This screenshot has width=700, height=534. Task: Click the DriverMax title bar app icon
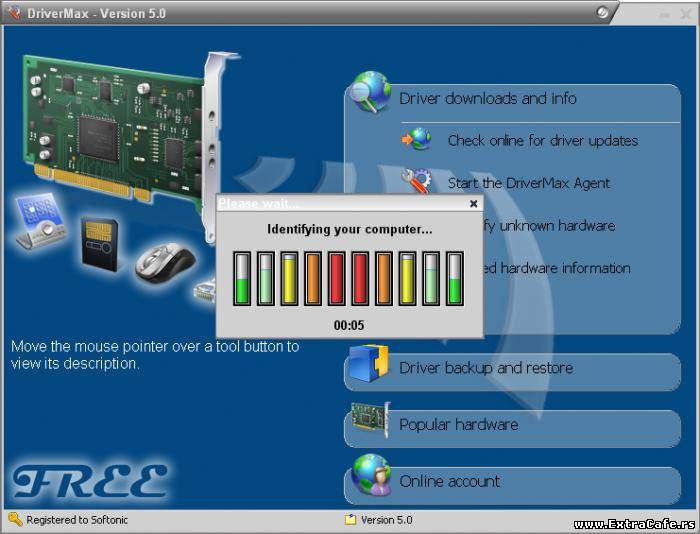(x=14, y=13)
